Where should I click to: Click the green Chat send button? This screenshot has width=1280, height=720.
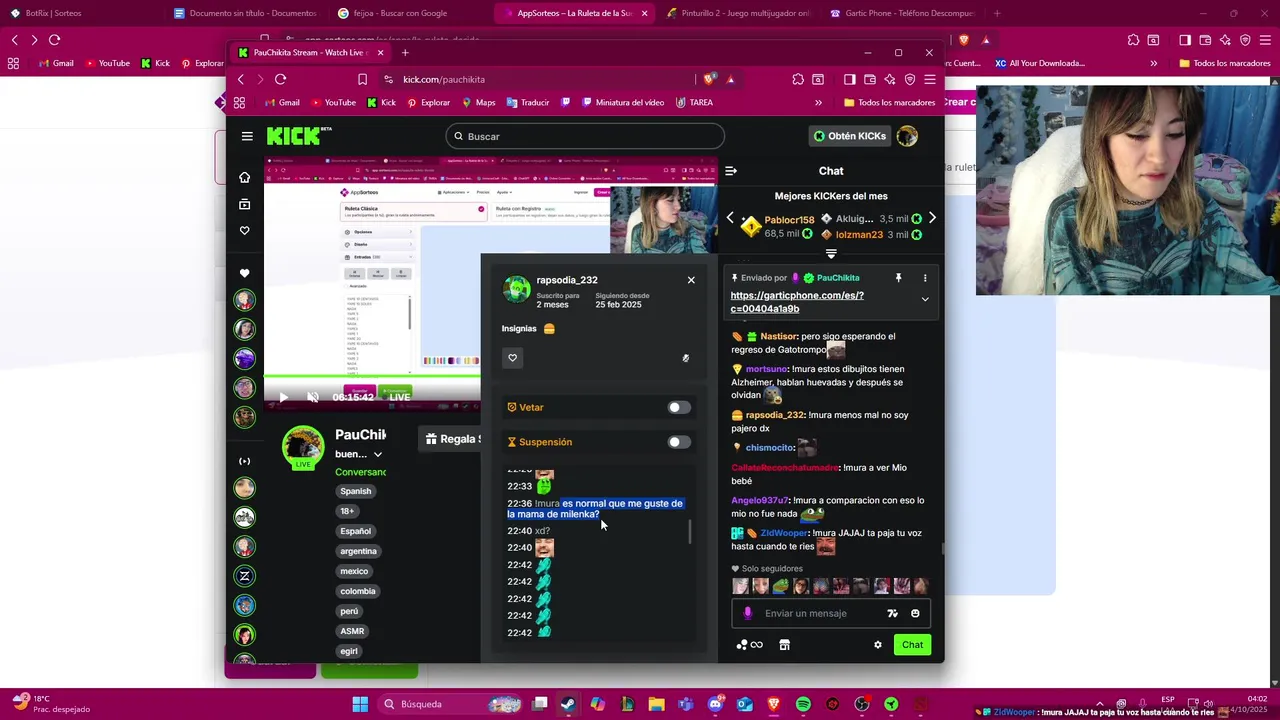[912, 645]
